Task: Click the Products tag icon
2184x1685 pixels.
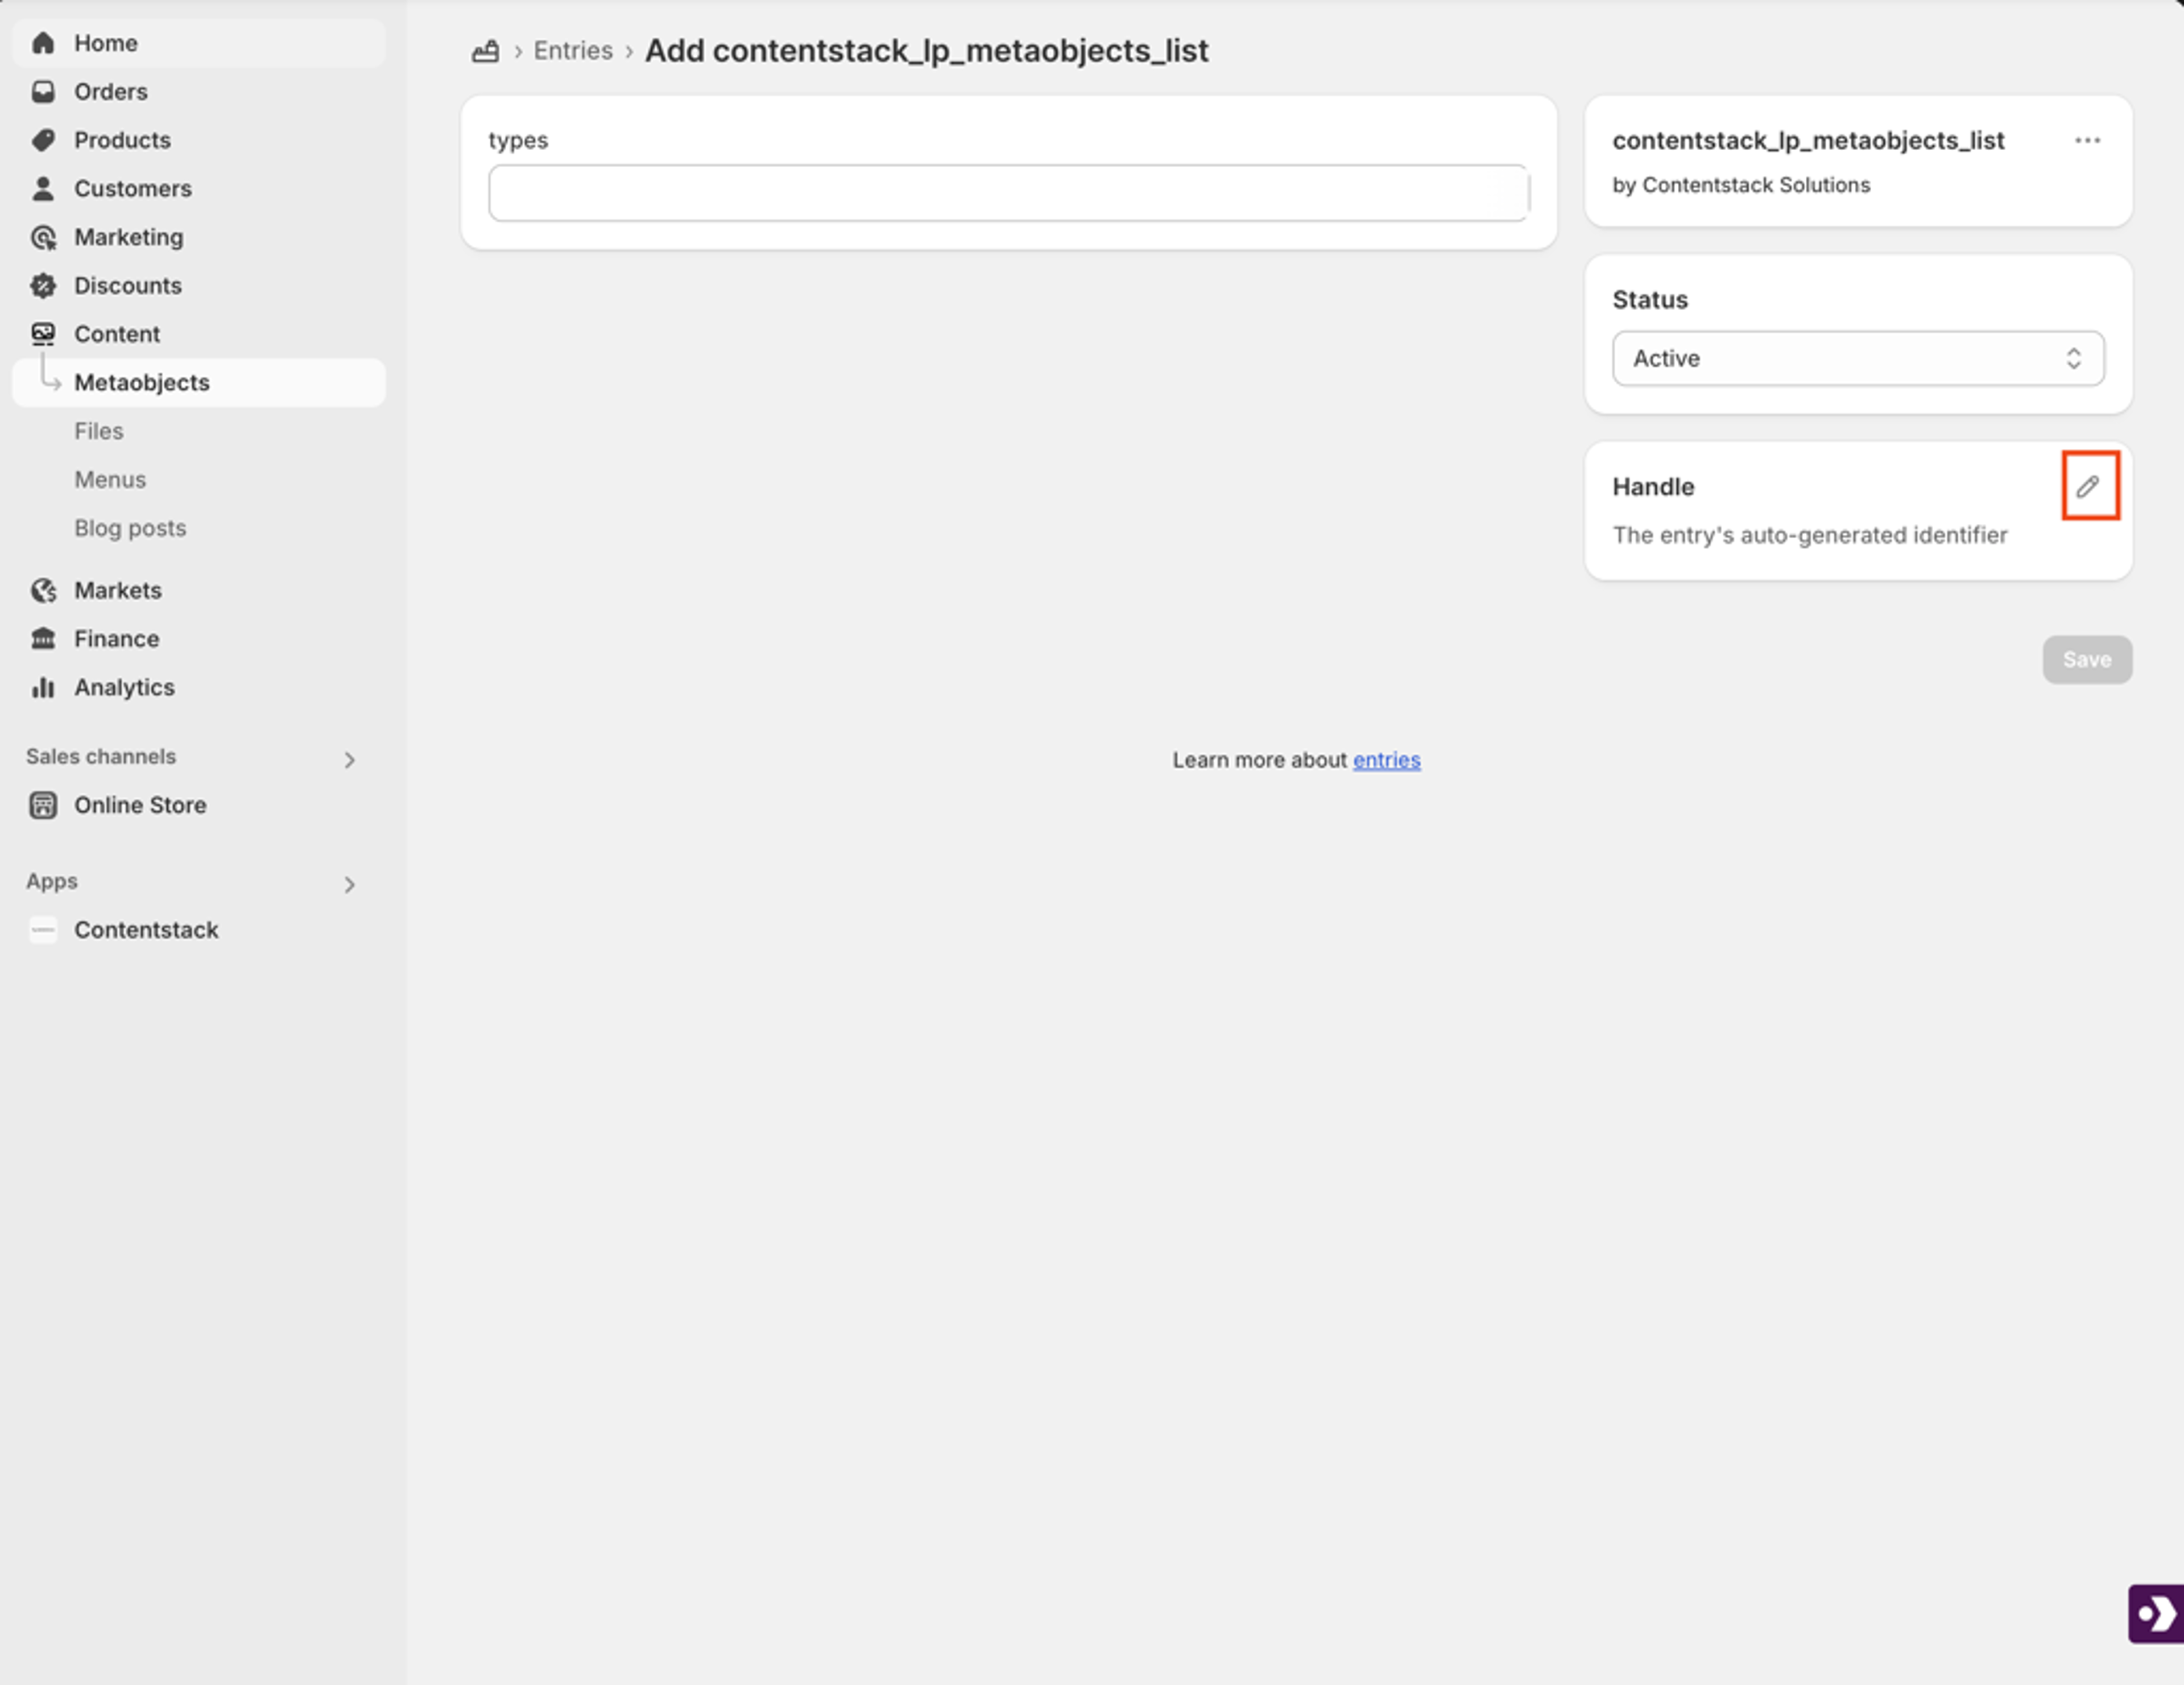Action: [43, 140]
